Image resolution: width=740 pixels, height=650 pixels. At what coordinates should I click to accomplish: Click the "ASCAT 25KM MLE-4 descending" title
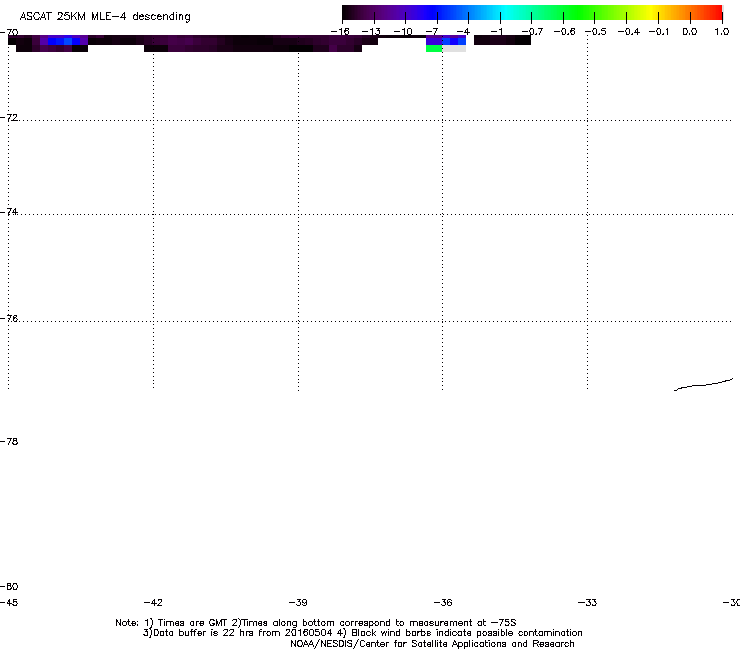pos(105,17)
